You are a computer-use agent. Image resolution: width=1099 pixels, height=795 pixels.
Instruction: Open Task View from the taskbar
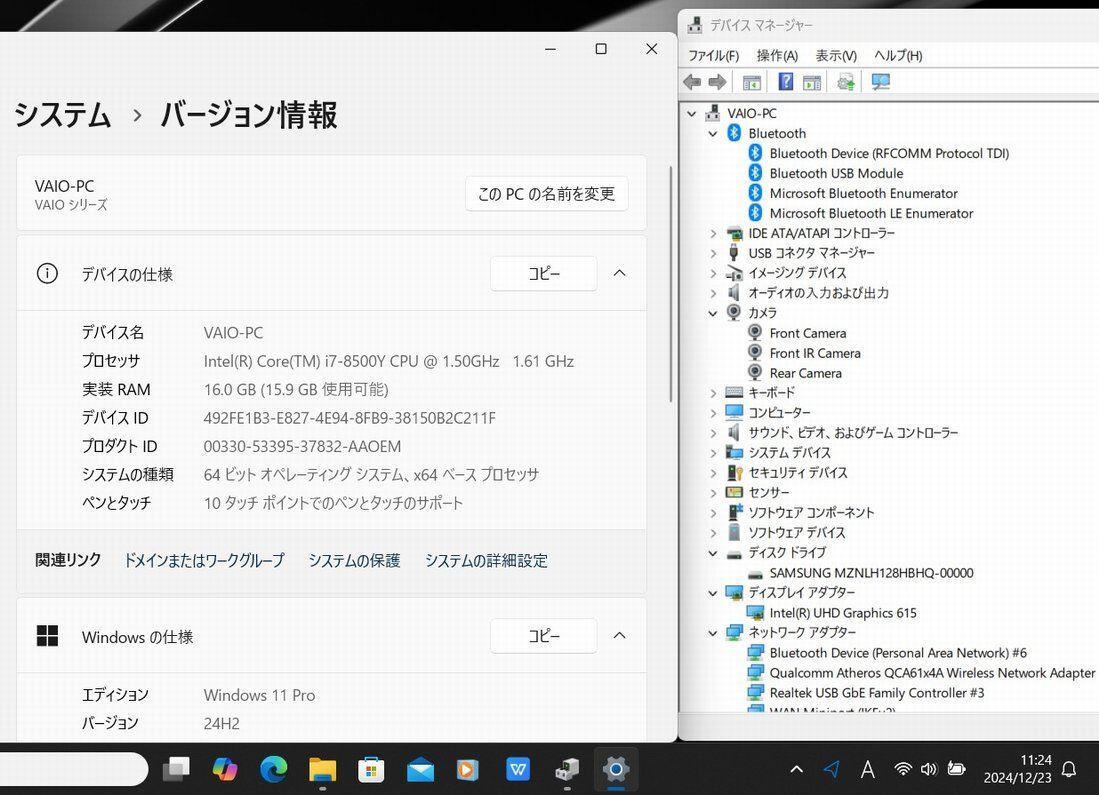[176, 769]
